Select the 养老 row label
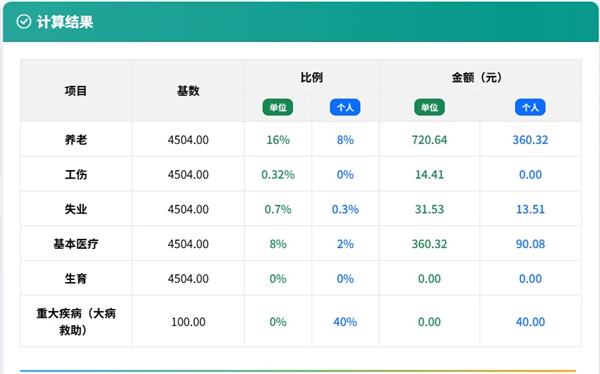600x374 pixels. coord(76,140)
